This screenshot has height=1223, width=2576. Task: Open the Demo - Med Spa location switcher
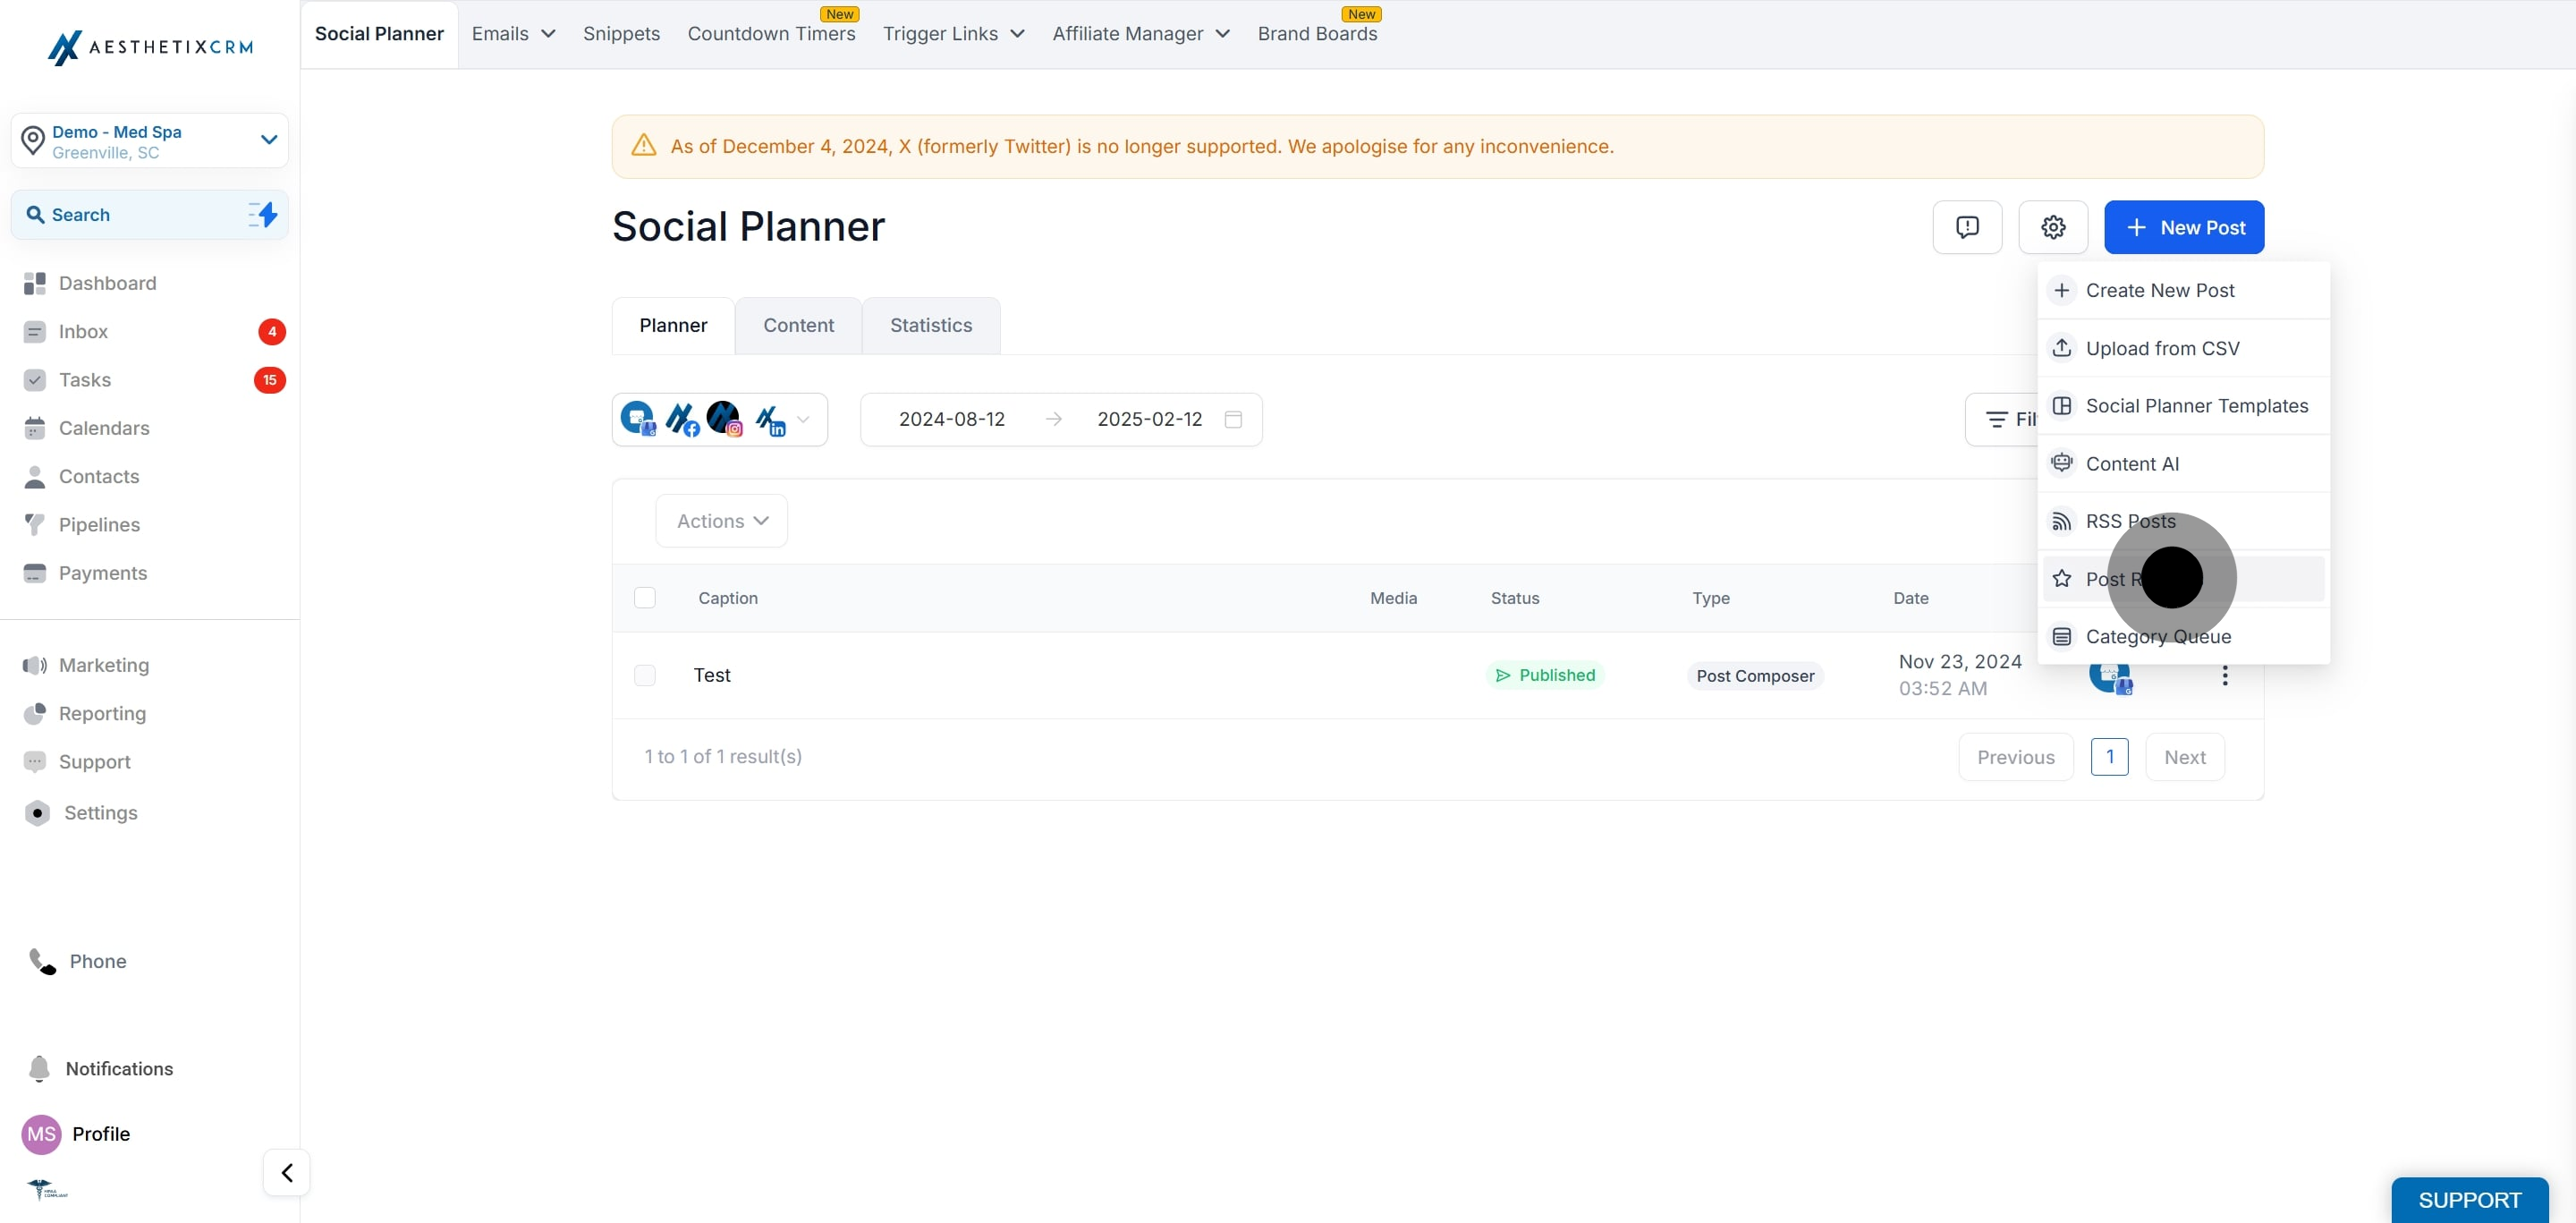150,141
